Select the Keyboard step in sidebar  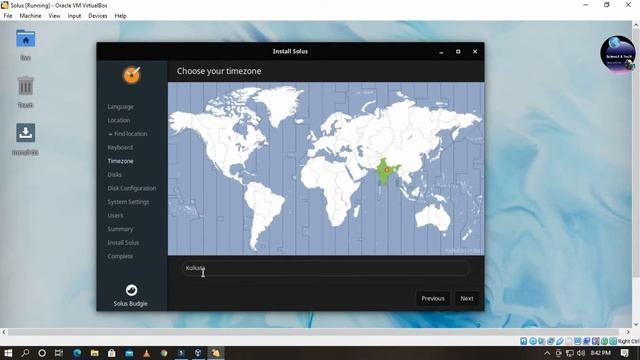click(120, 147)
